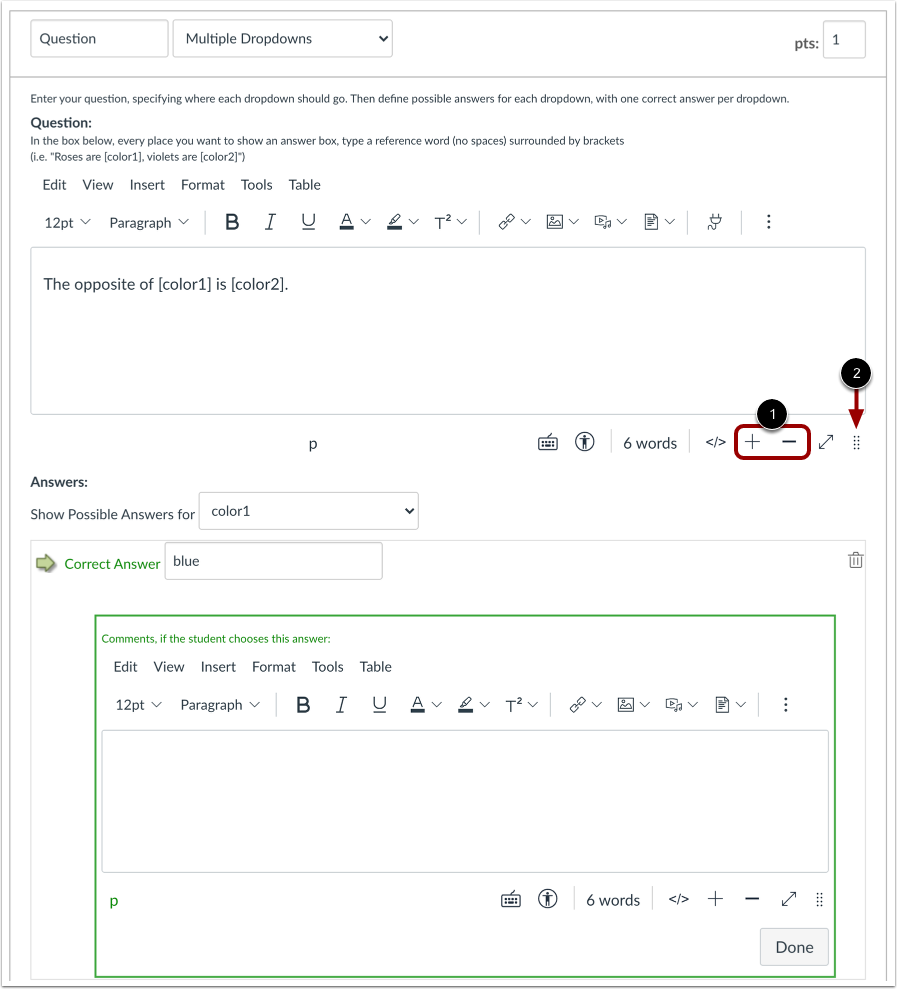Apply superscript formatting
The image size is (897, 989).
point(444,221)
